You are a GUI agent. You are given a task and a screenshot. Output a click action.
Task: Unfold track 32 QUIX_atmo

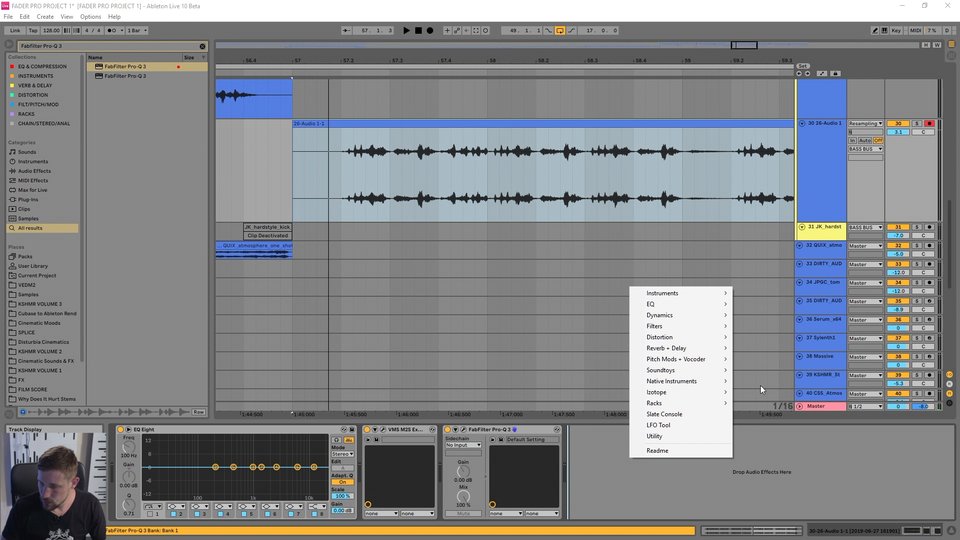pos(799,246)
